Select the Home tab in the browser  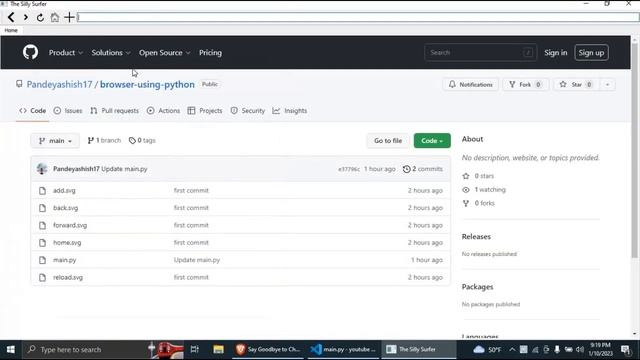point(11,30)
